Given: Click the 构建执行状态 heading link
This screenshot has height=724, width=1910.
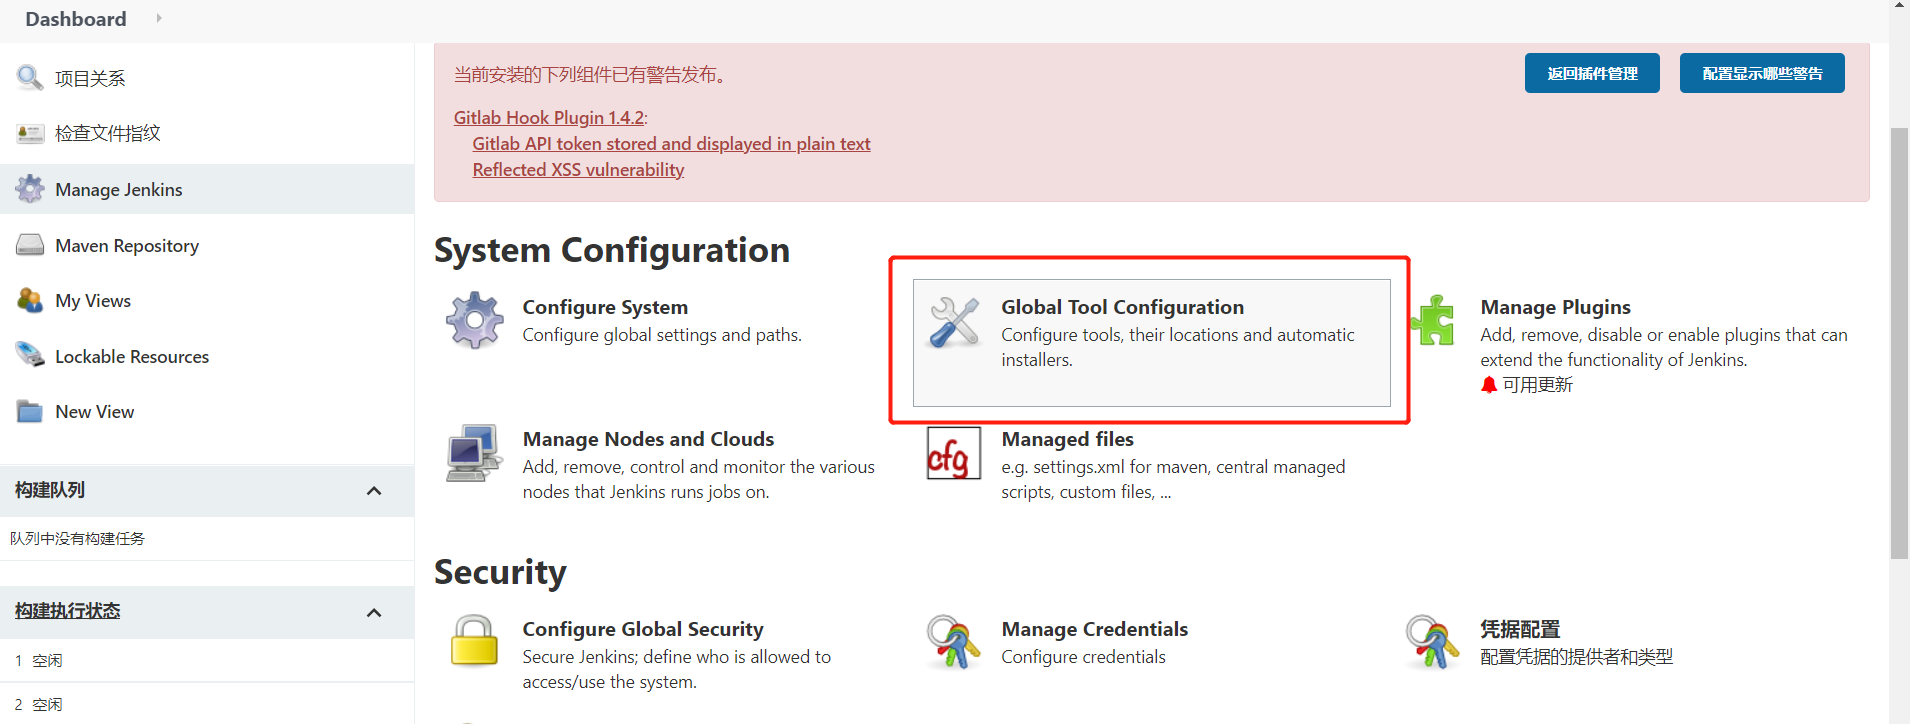Looking at the screenshot, I should [67, 611].
